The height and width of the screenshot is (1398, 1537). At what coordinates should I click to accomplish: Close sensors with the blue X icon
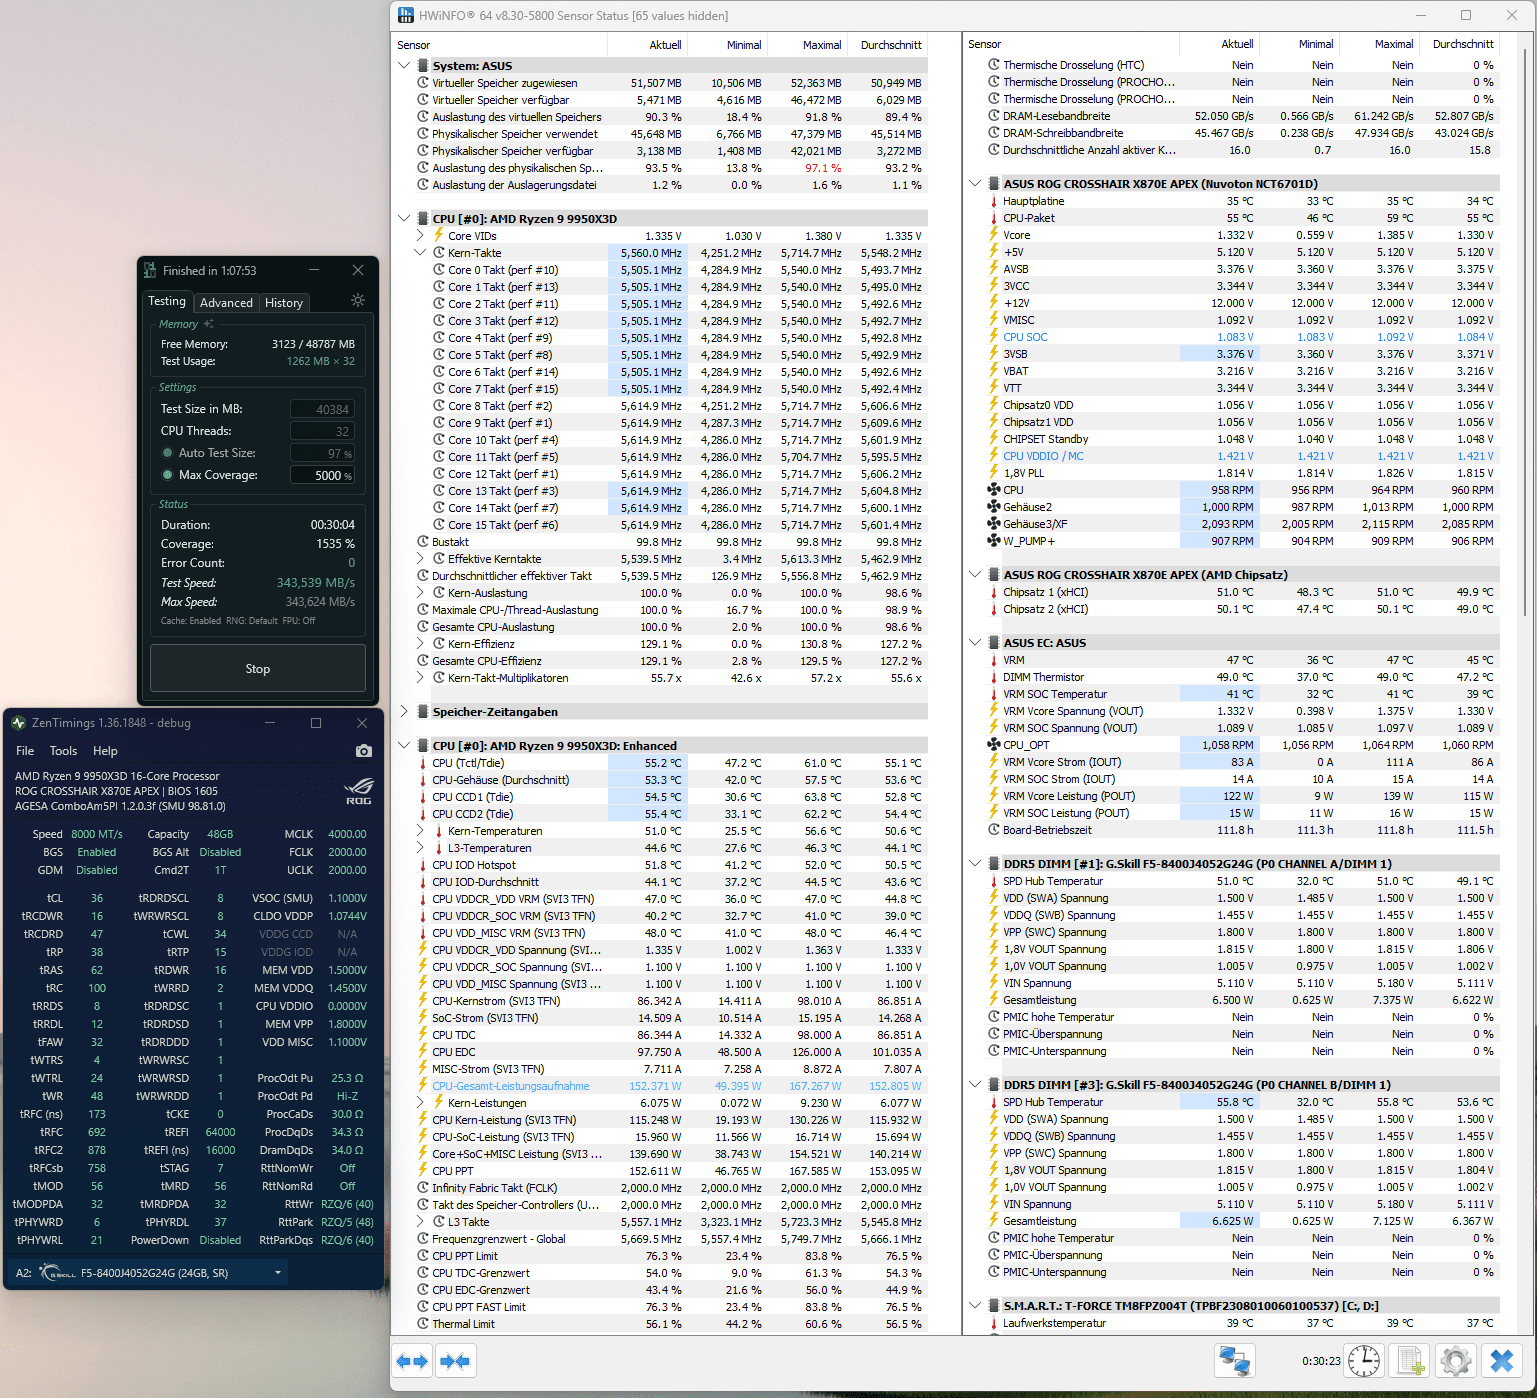[x=1502, y=1361]
